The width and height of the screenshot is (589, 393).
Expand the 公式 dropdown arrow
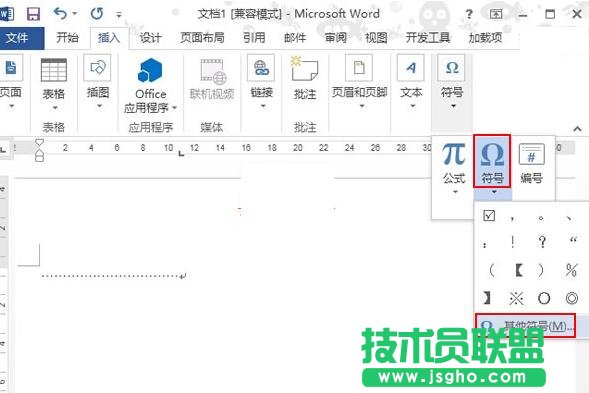455,192
